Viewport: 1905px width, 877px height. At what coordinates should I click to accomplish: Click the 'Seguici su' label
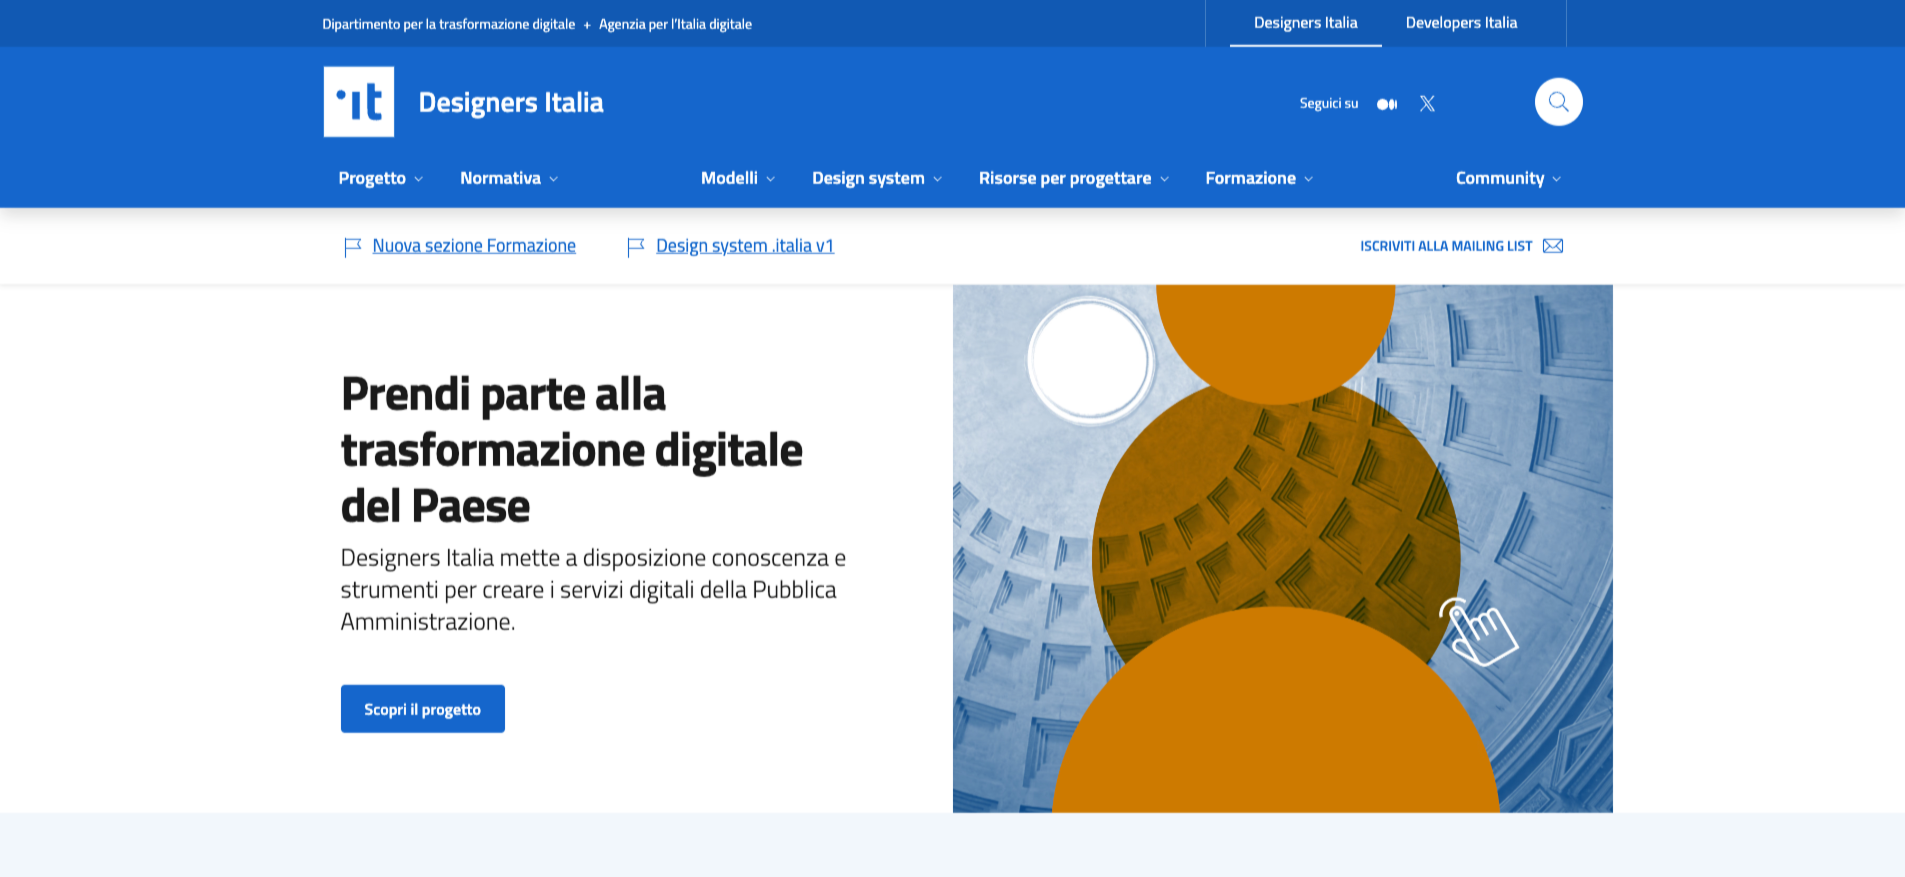1329,104
